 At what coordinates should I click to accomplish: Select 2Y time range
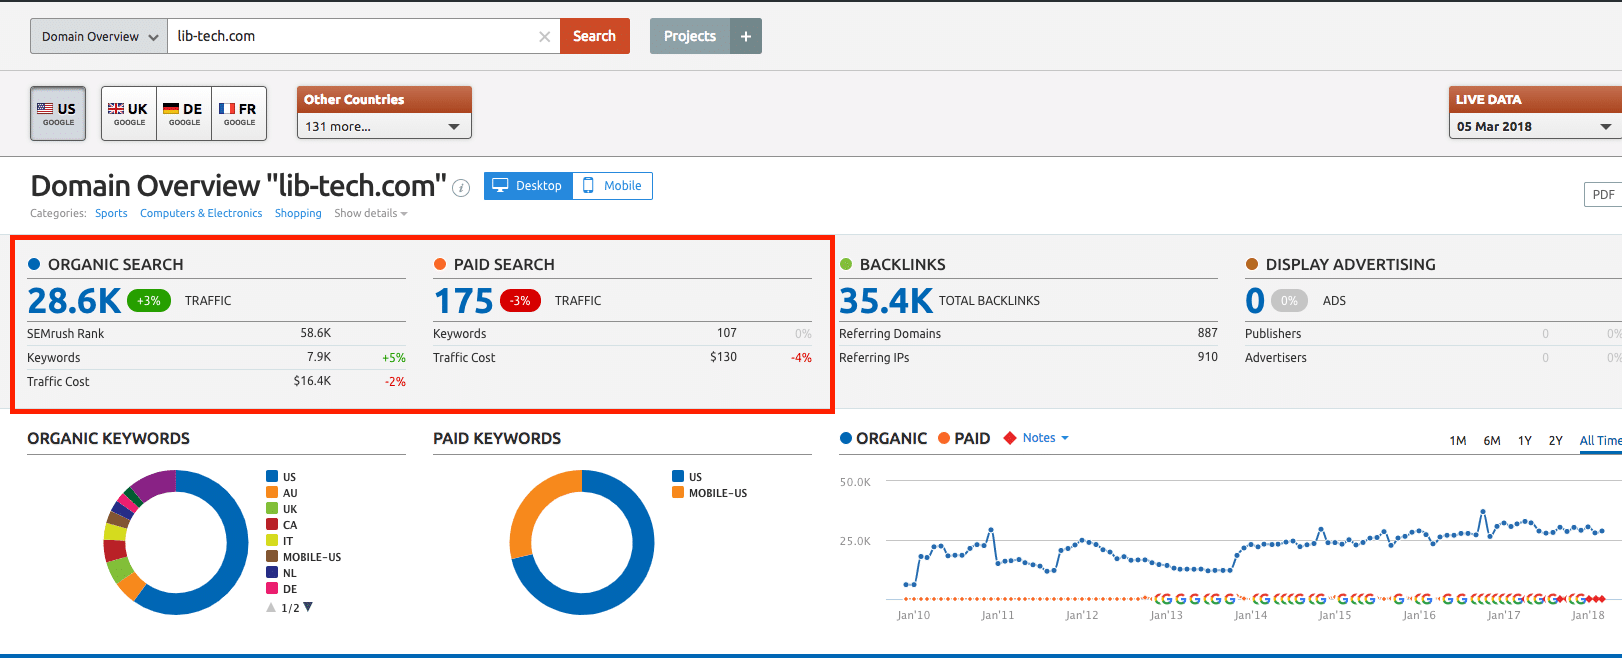tap(1556, 441)
